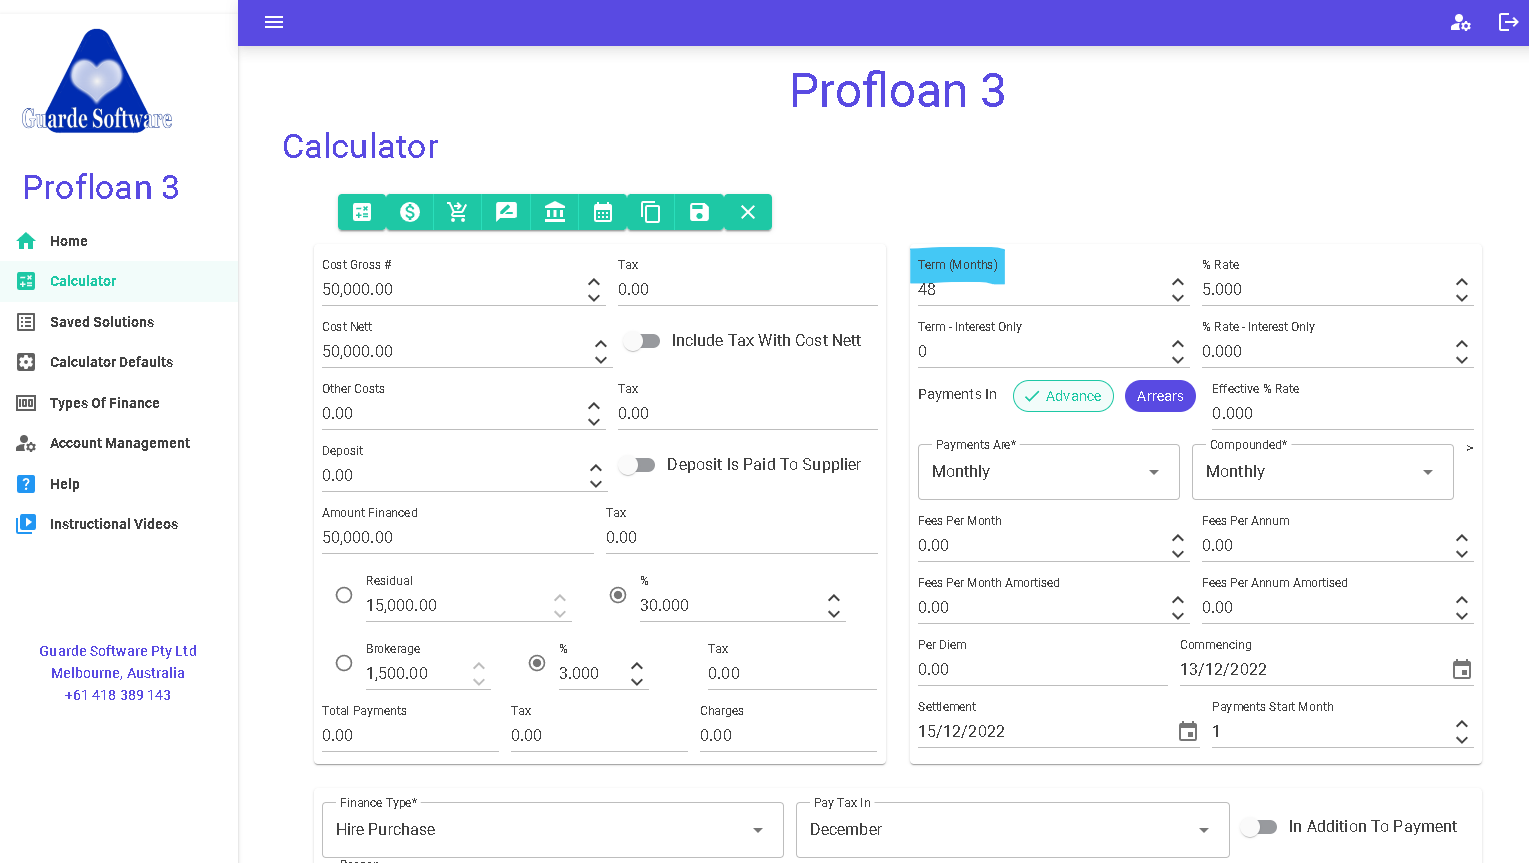Open the Compounded dropdown
The height and width of the screenshot is (863, 1529).
click(x=1323, y=472)
